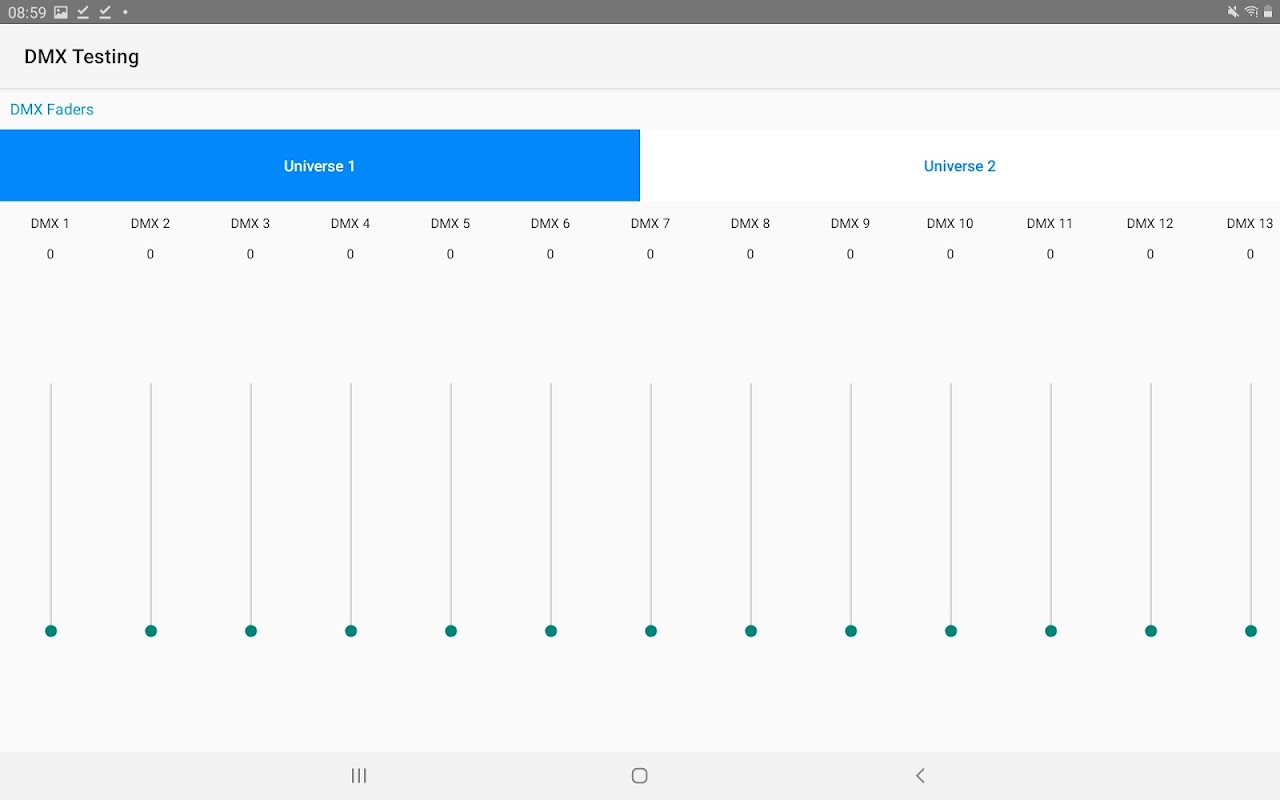Tap the Android back navigation icon
Viewport: 1280px width, 800px height.
pyautogui.click(x=920, y=775)
